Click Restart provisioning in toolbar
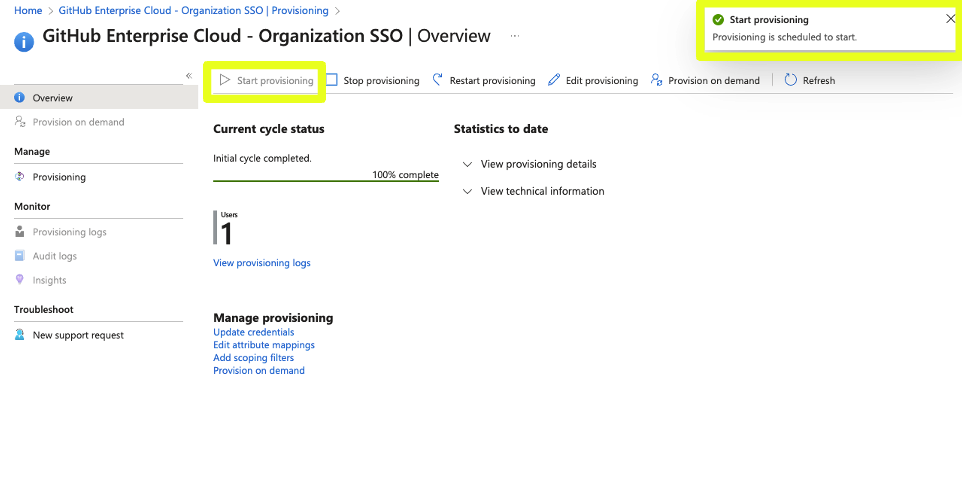The height and width of the screenshot is (485, 962). [492, 80]
